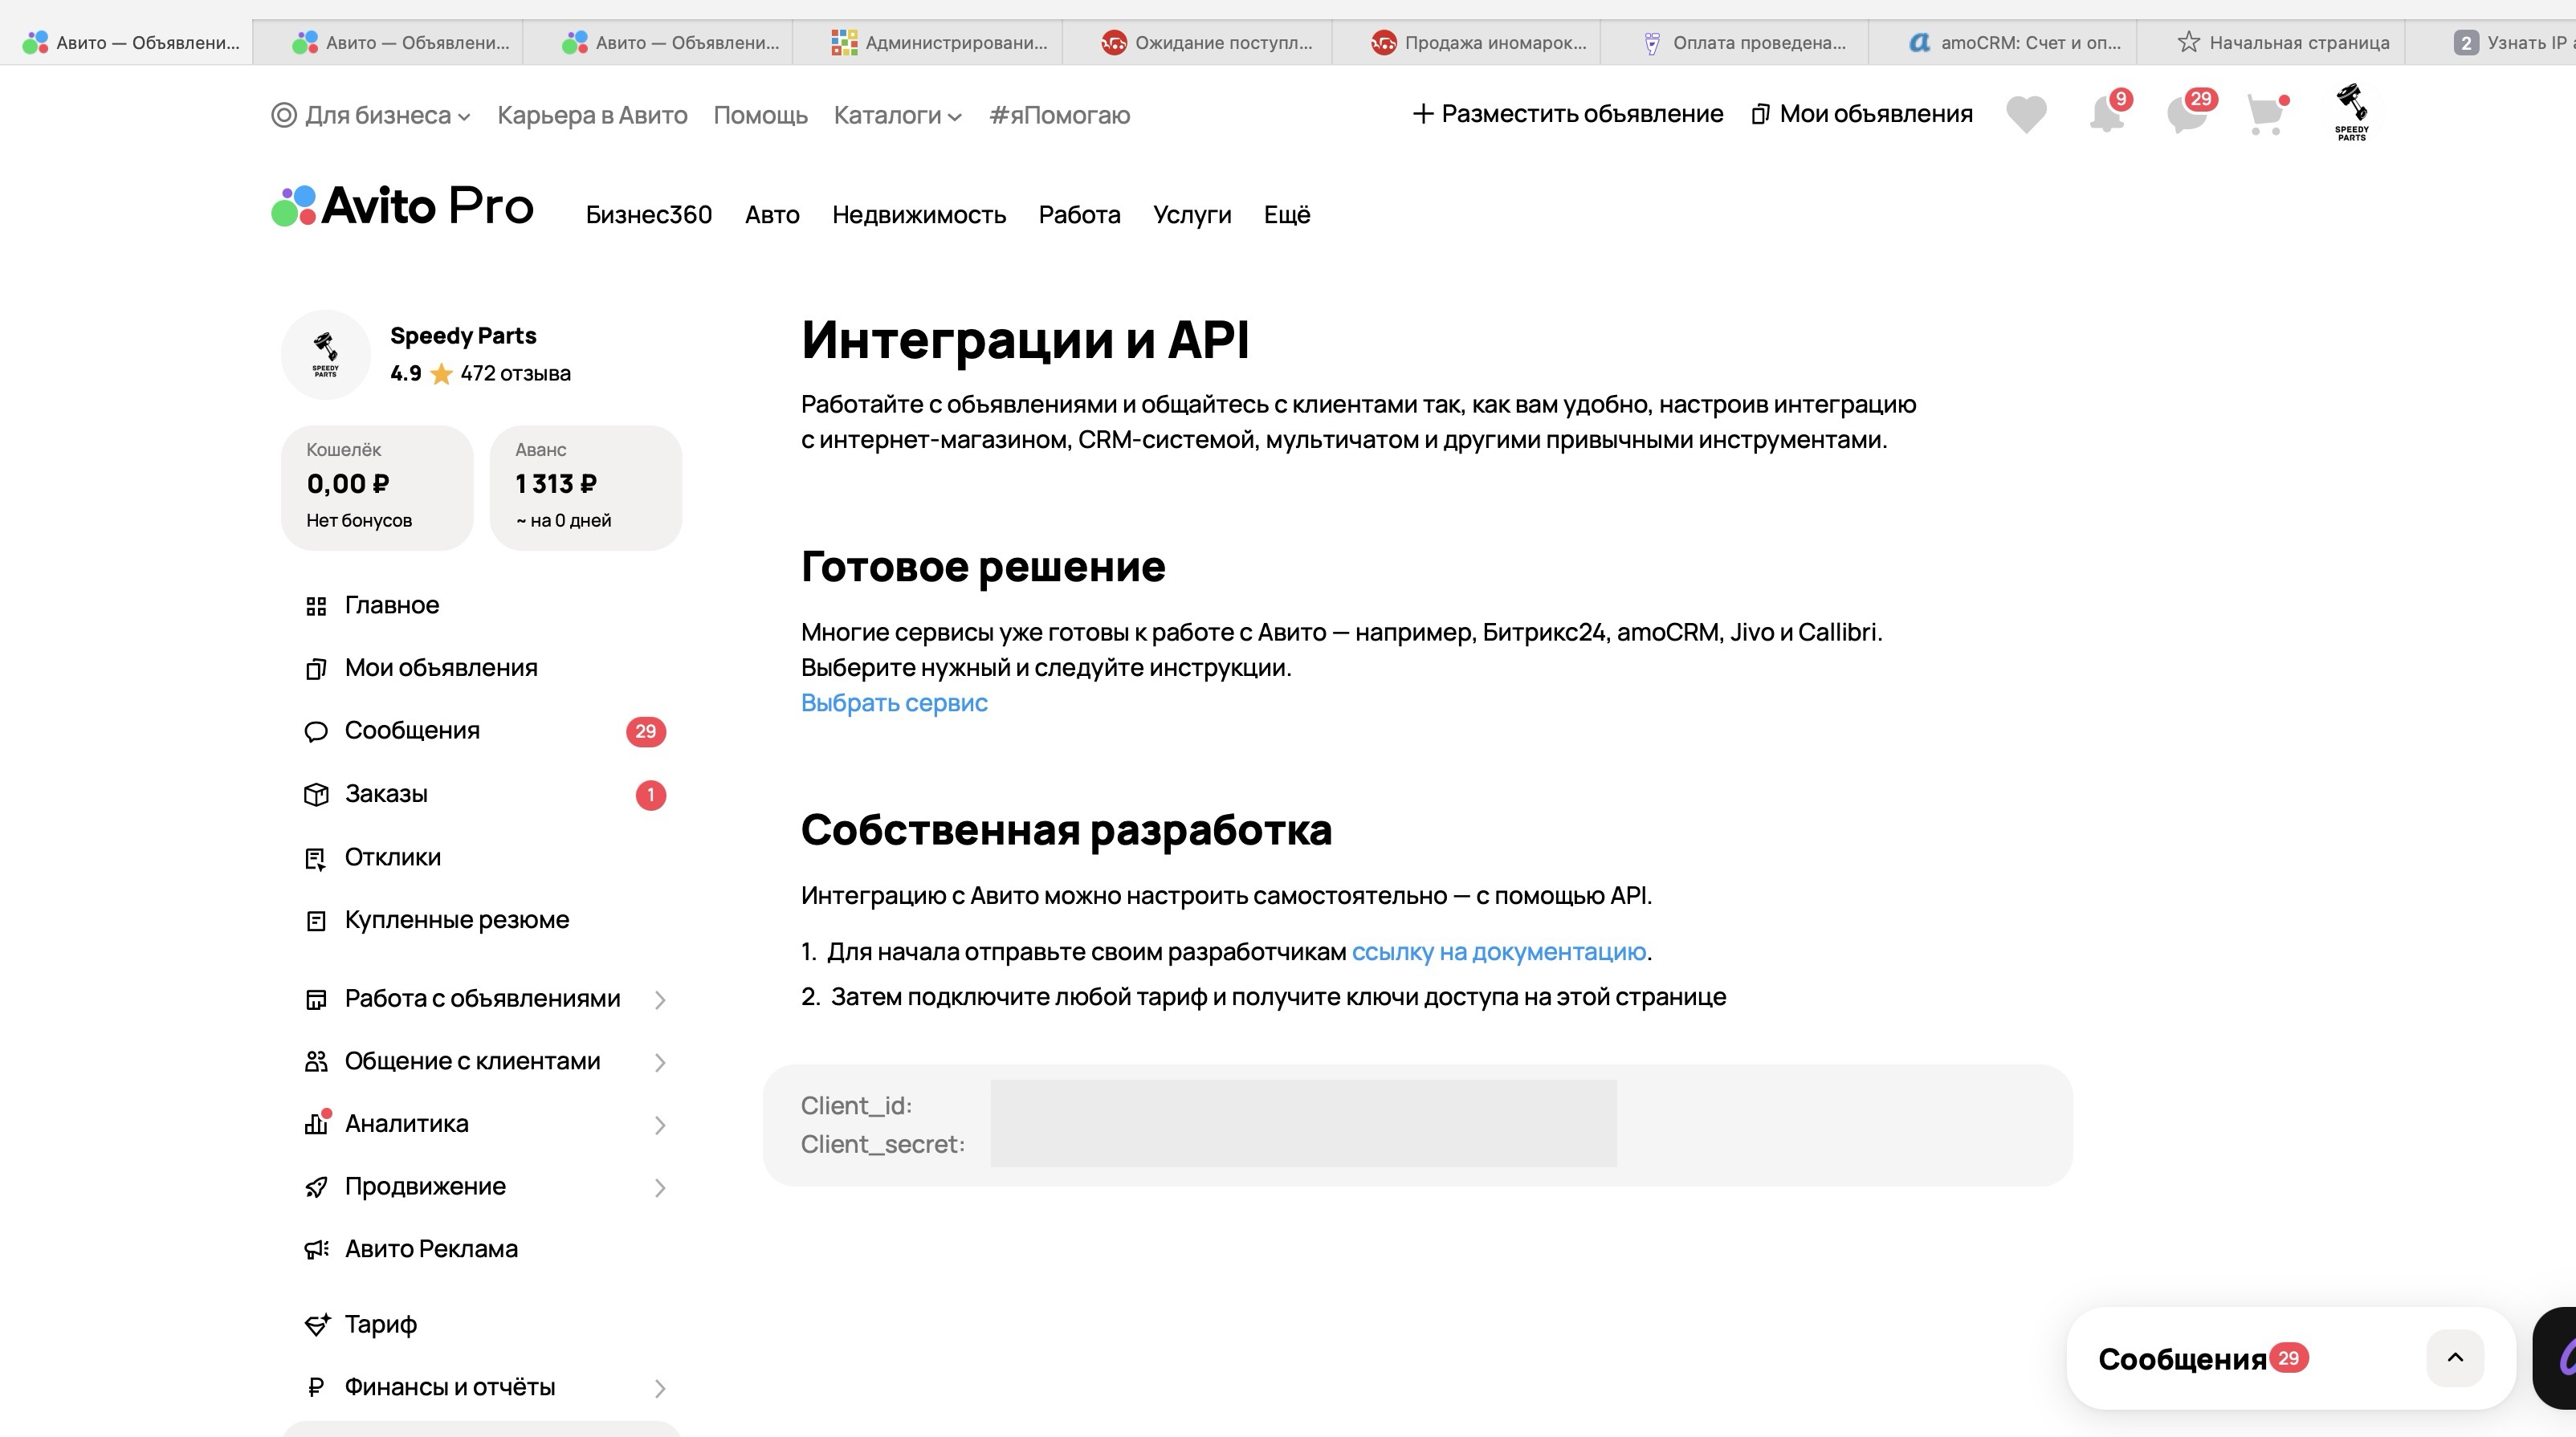Viewport: 2576px width, 1437px height.
Task: Open Speedy Parts profile avatar in header
Action: (2351, 112)
